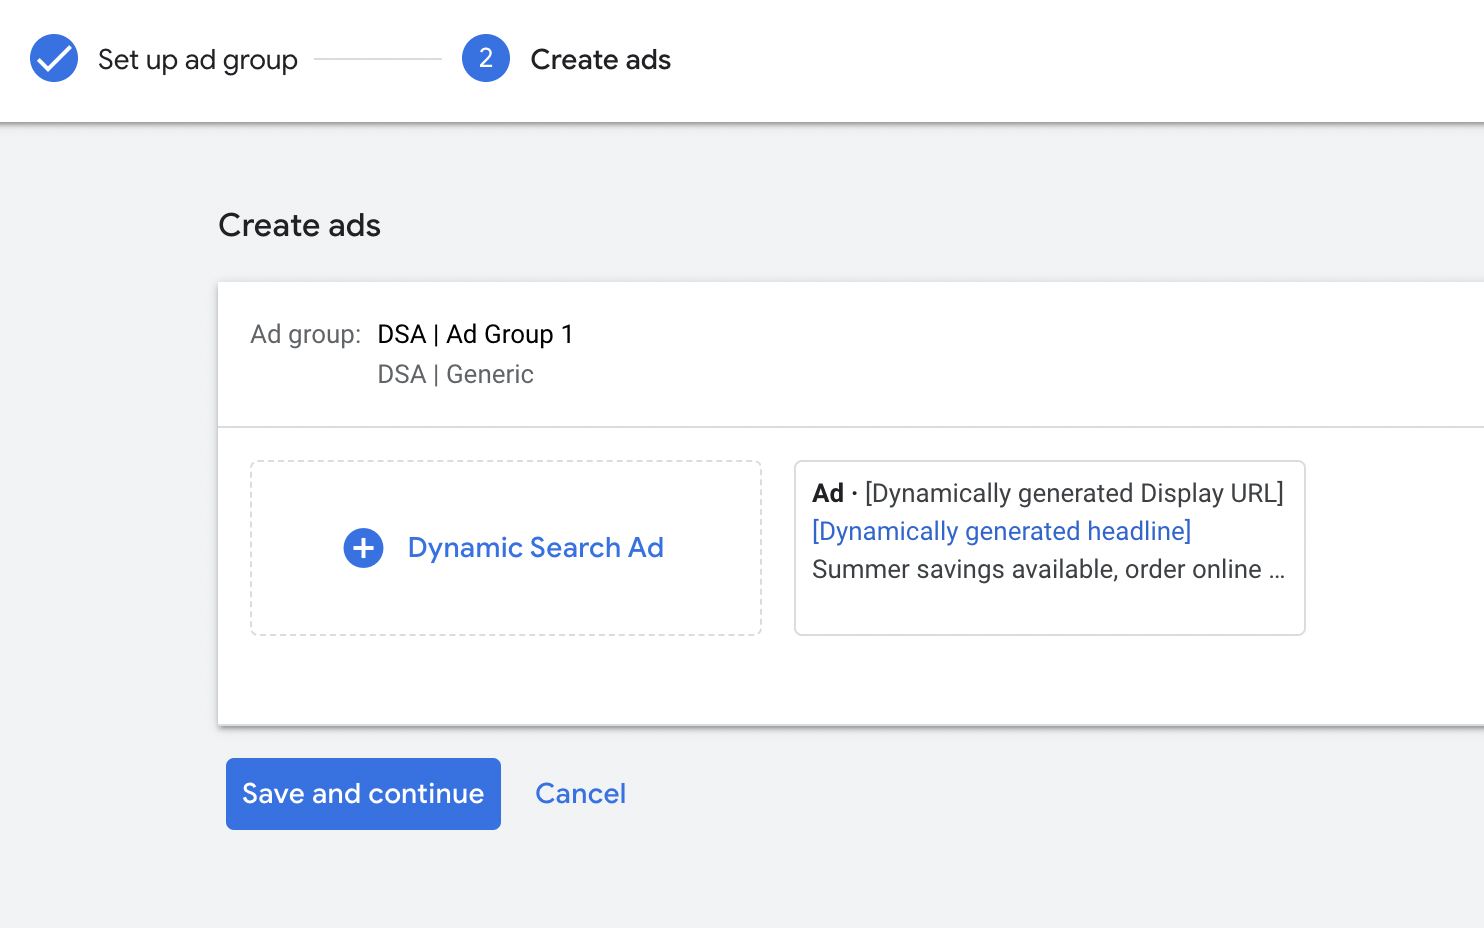
Task: Click the completed step checkmark icon
Action: coord(54,59)
